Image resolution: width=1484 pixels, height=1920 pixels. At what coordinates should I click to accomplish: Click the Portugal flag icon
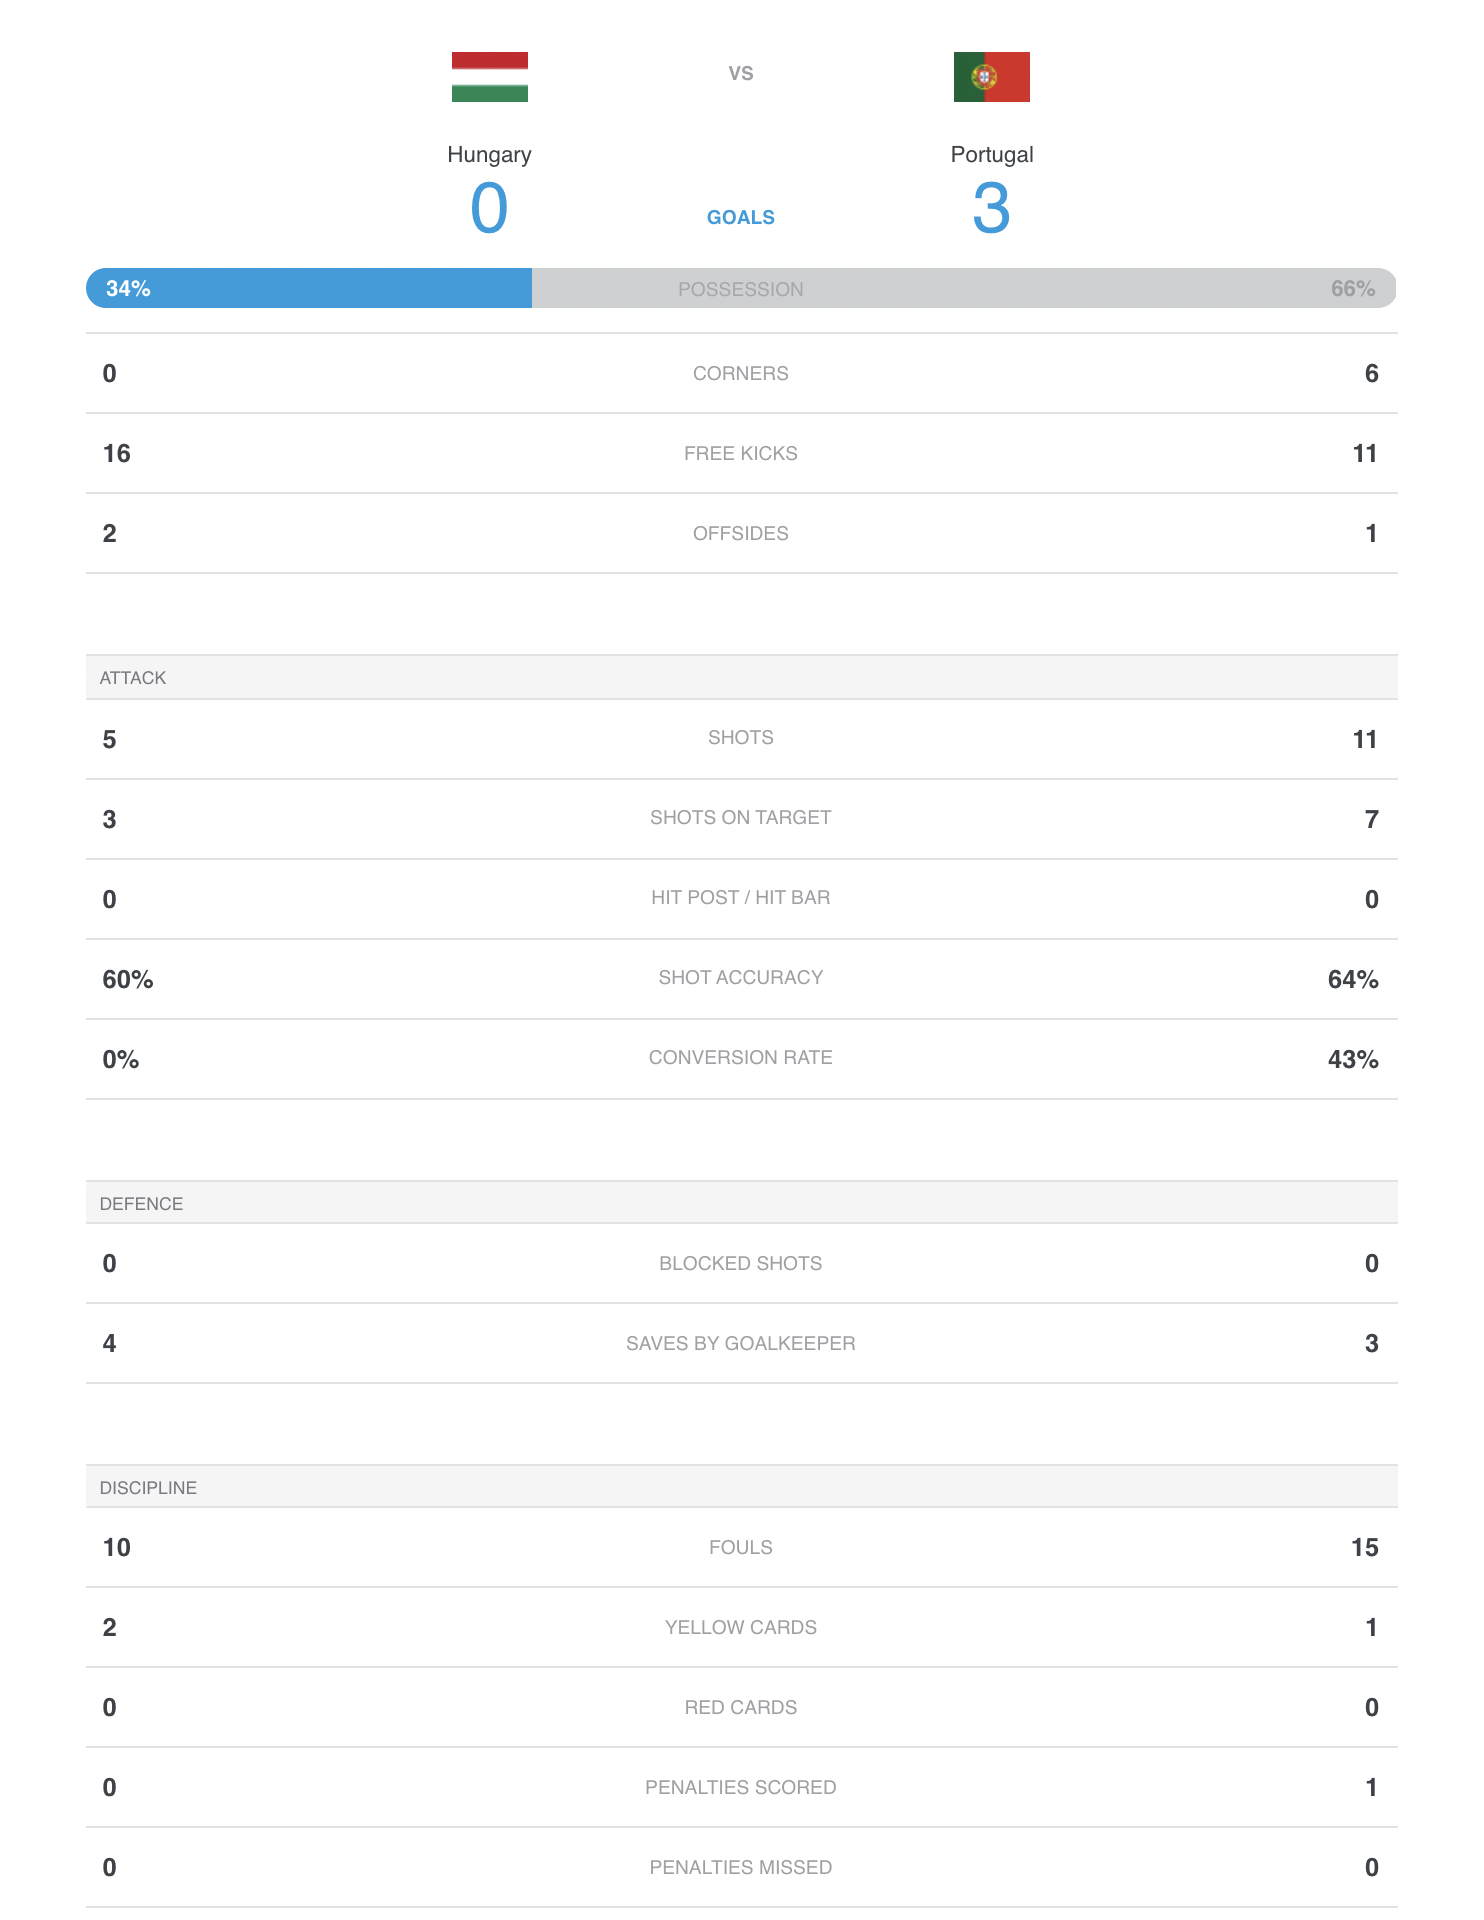tap(991, 77)
